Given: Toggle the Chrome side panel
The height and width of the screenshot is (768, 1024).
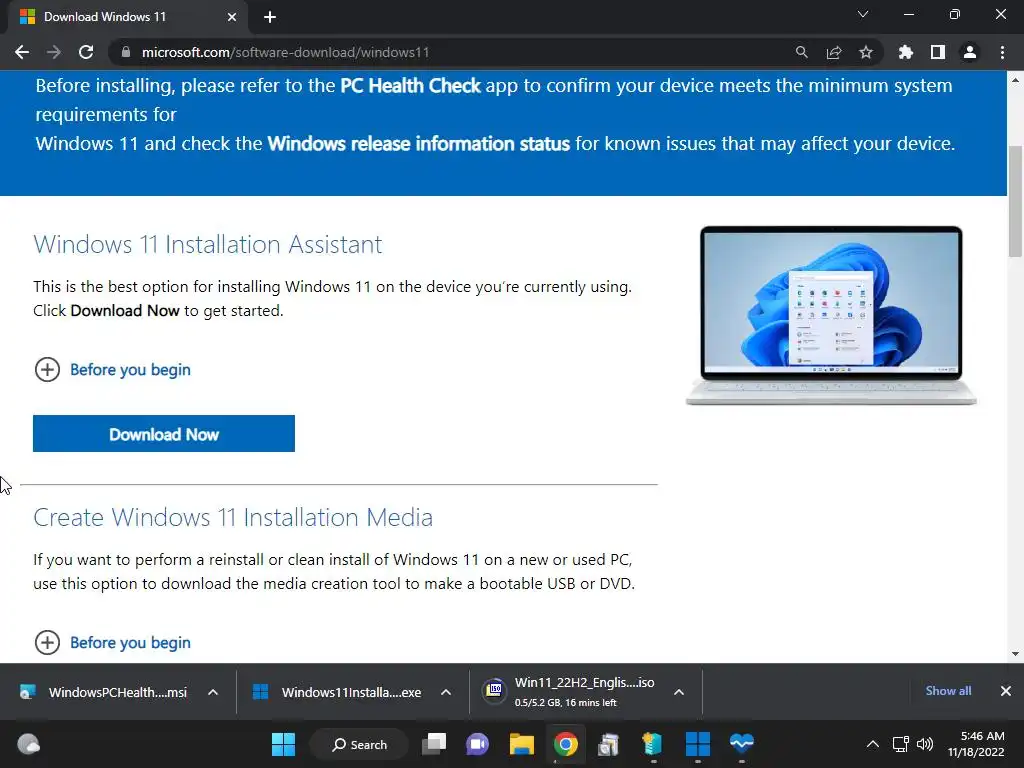Looking at the screenshot, I should pyautogui.click(x=938, y=52).
